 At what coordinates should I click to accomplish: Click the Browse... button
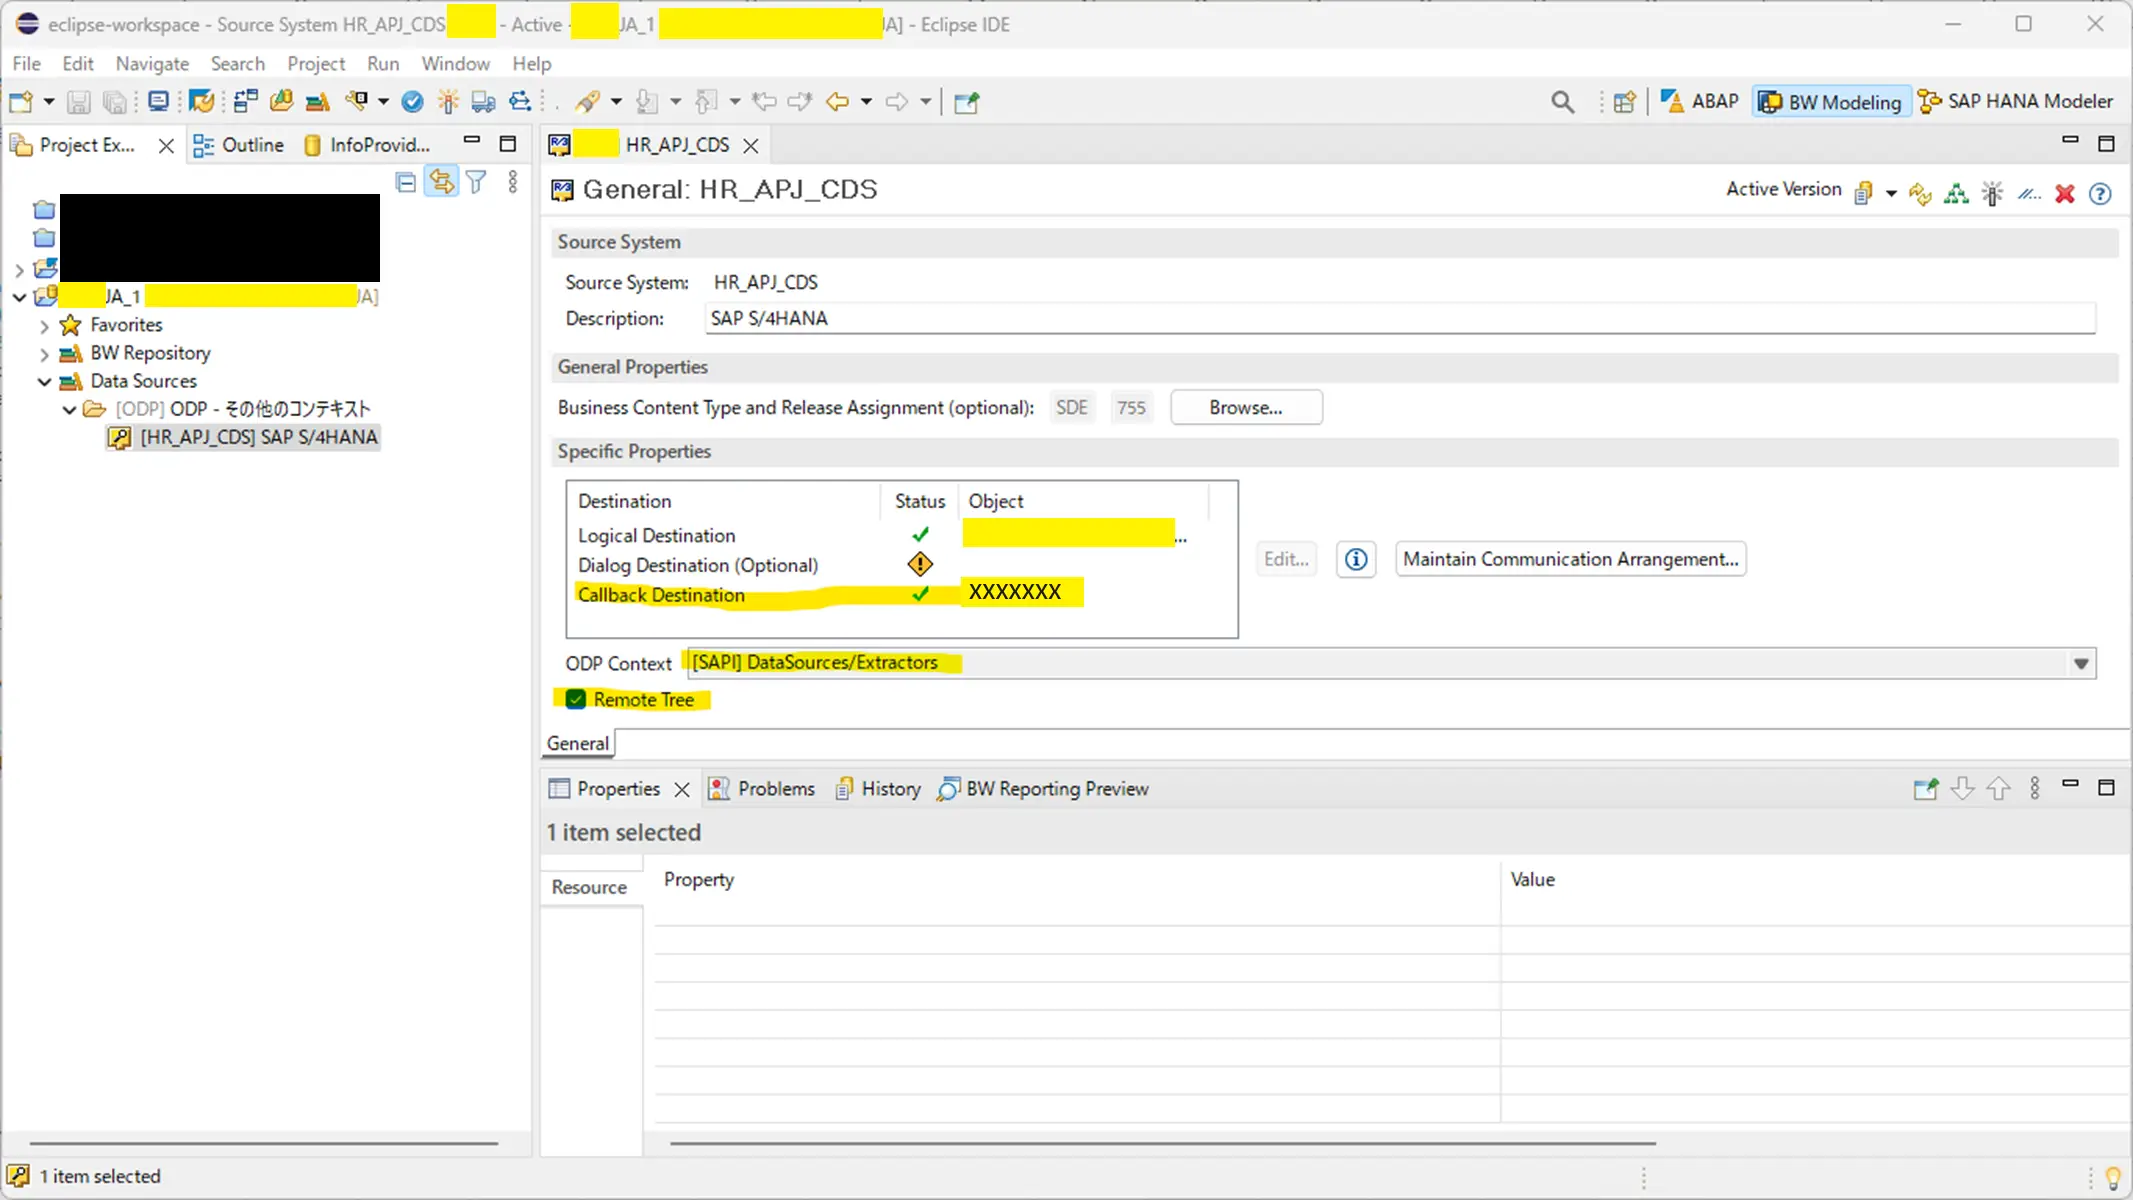tap(1246, 407)
